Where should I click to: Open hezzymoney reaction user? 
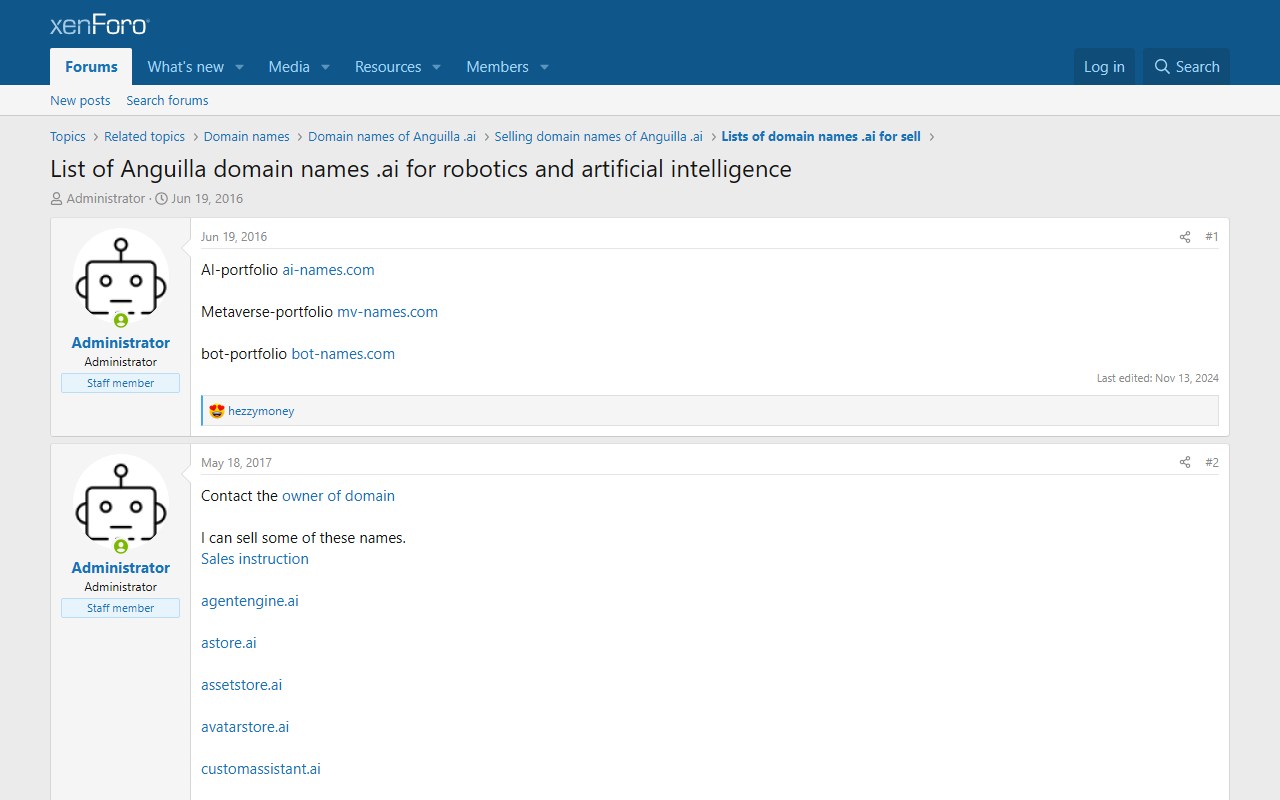point(261,411)
